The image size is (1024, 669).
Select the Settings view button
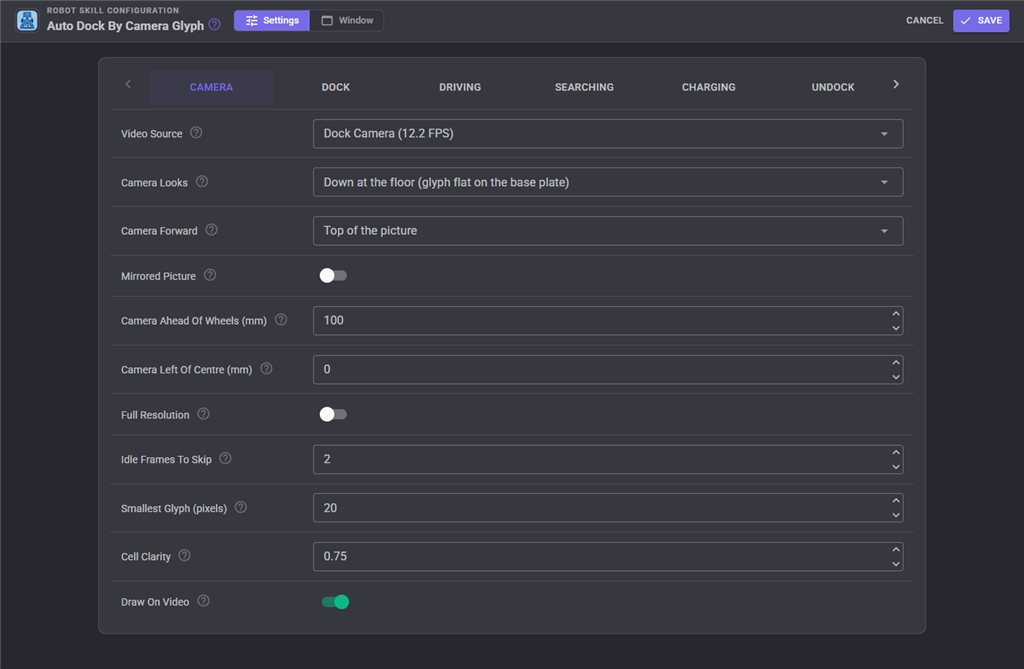[272, 21]
